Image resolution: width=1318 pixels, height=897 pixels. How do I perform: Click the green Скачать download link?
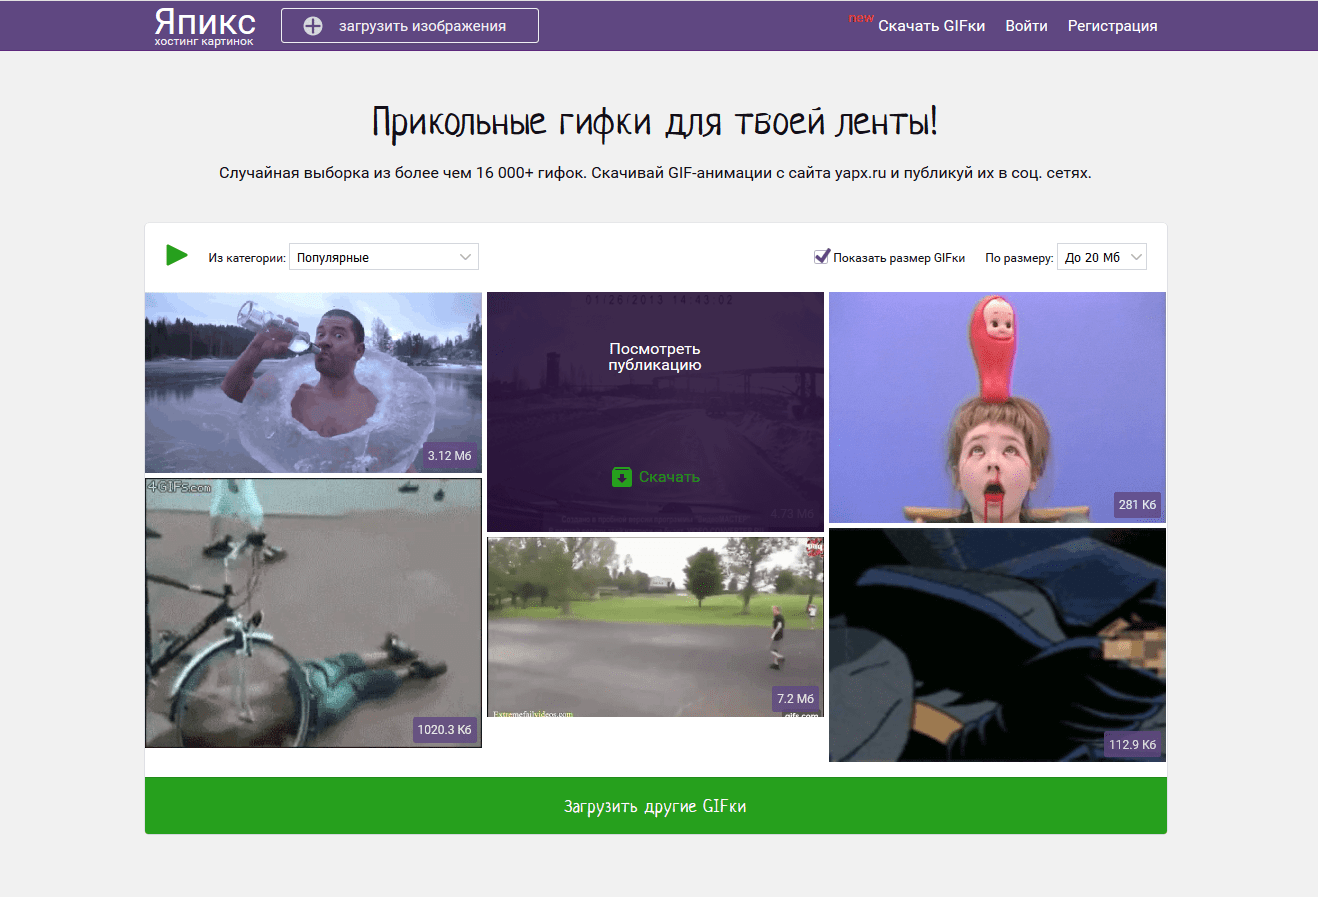[x=656, y=477]
